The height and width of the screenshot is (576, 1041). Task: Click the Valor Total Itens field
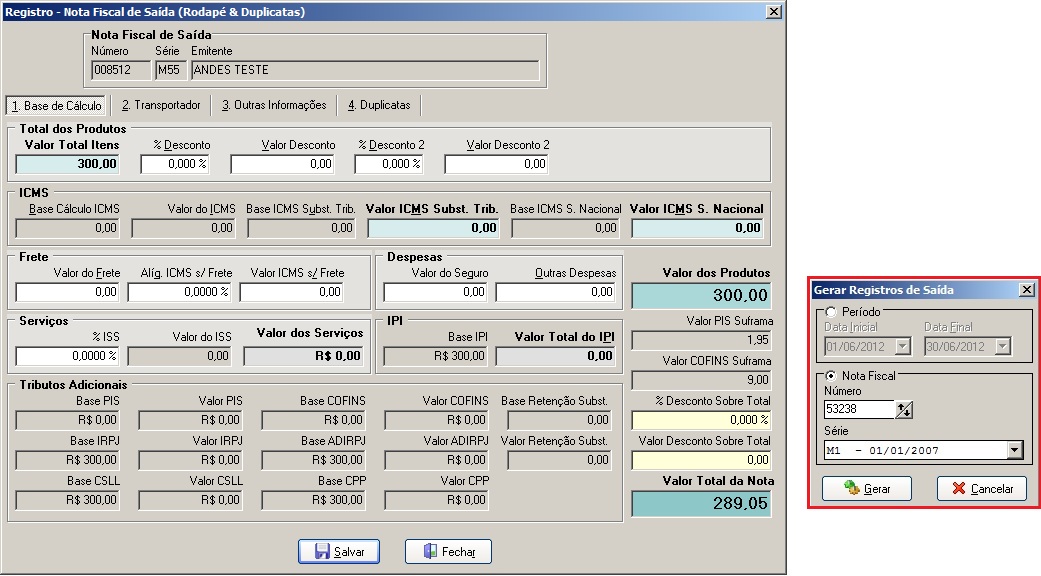pos(68,164)
